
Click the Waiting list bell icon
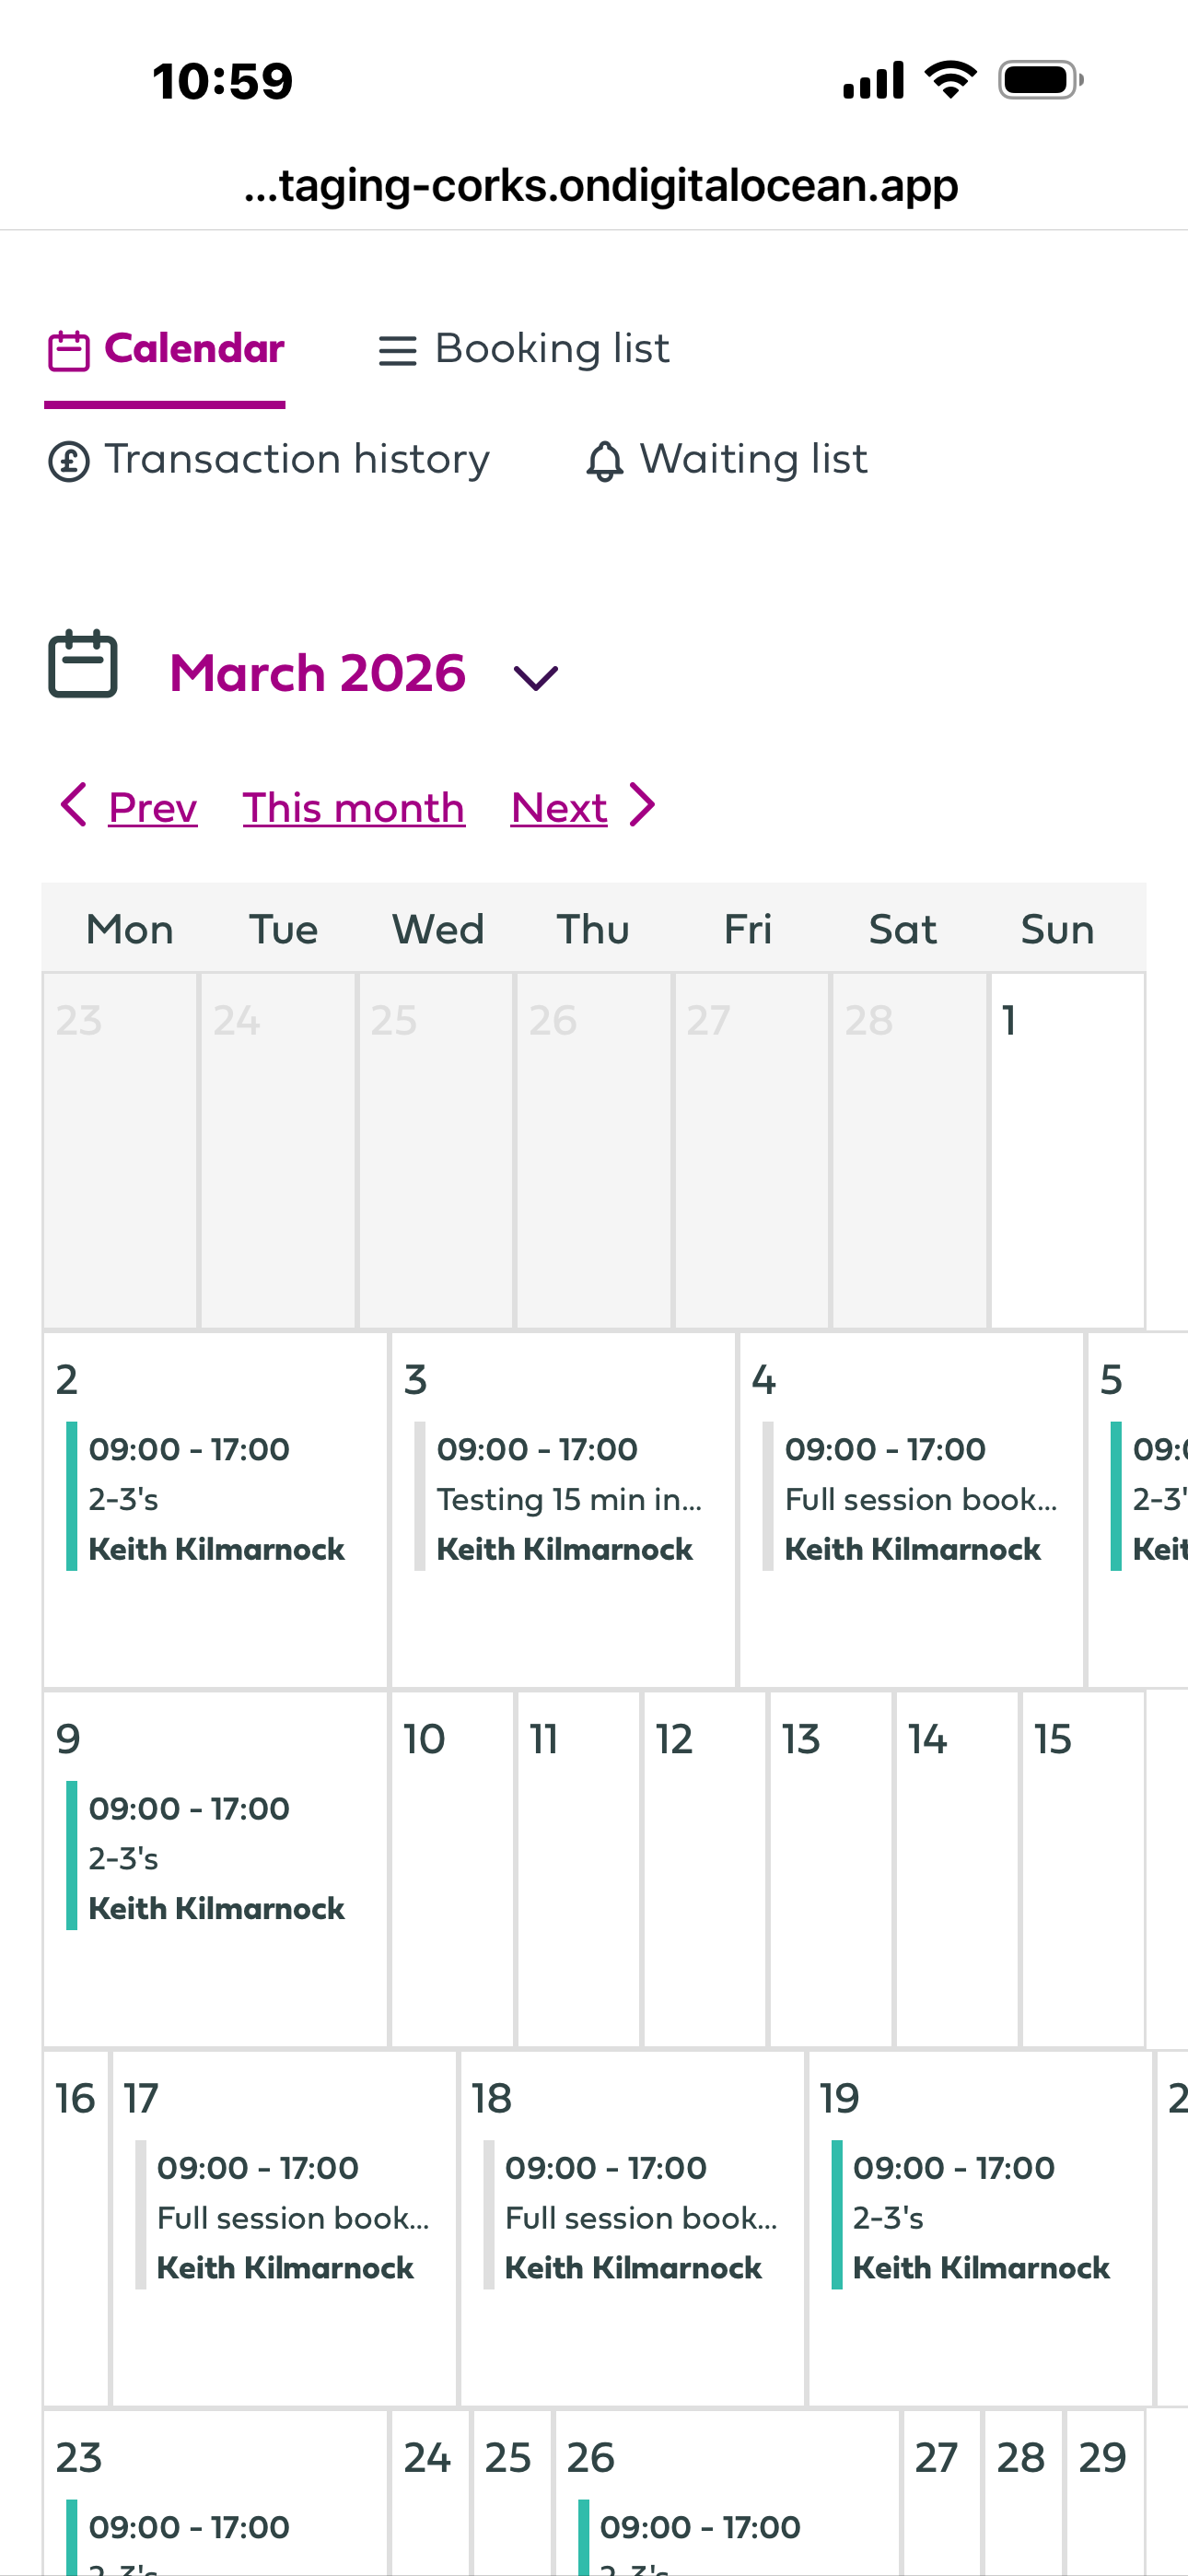[605, 462]
